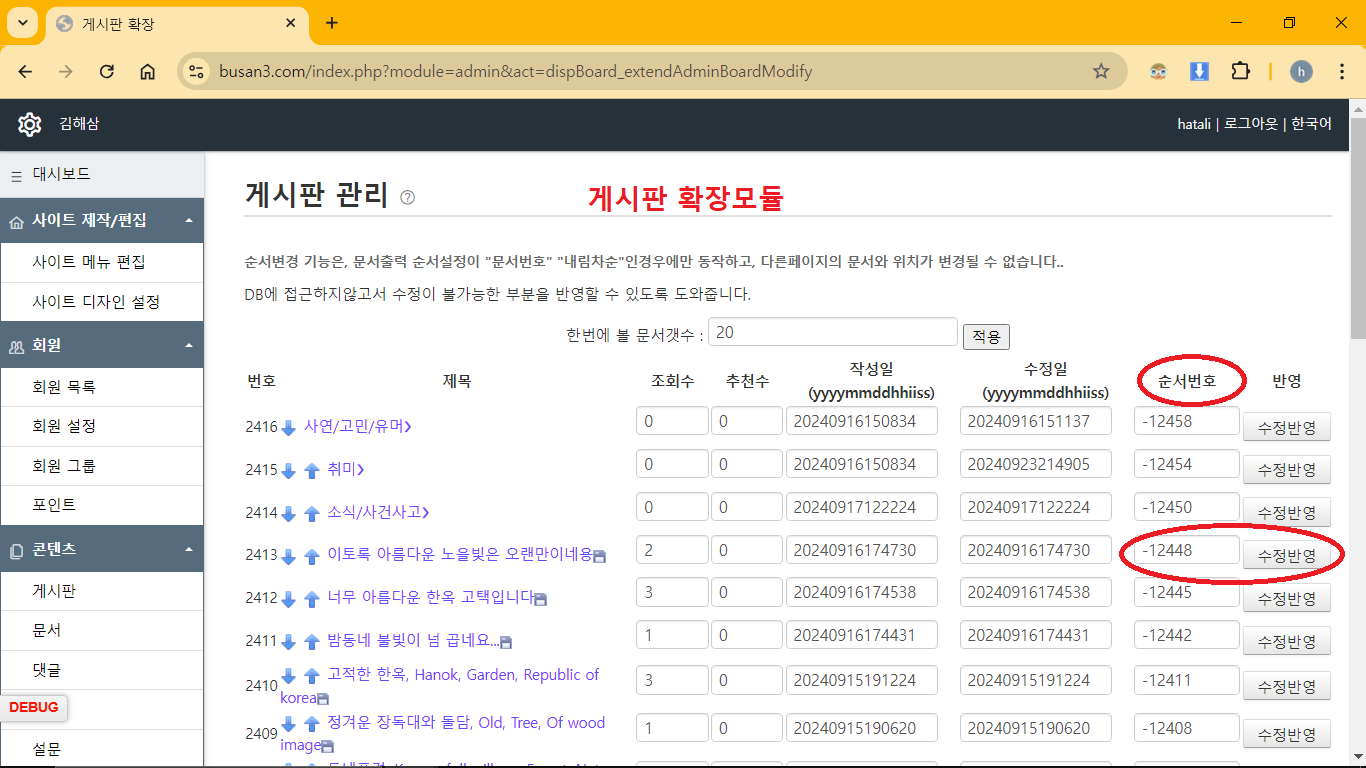Viewport: 1366px width, 768px height.
Task: Click the 조회수 field for post 2413
Action: (672, 550)
